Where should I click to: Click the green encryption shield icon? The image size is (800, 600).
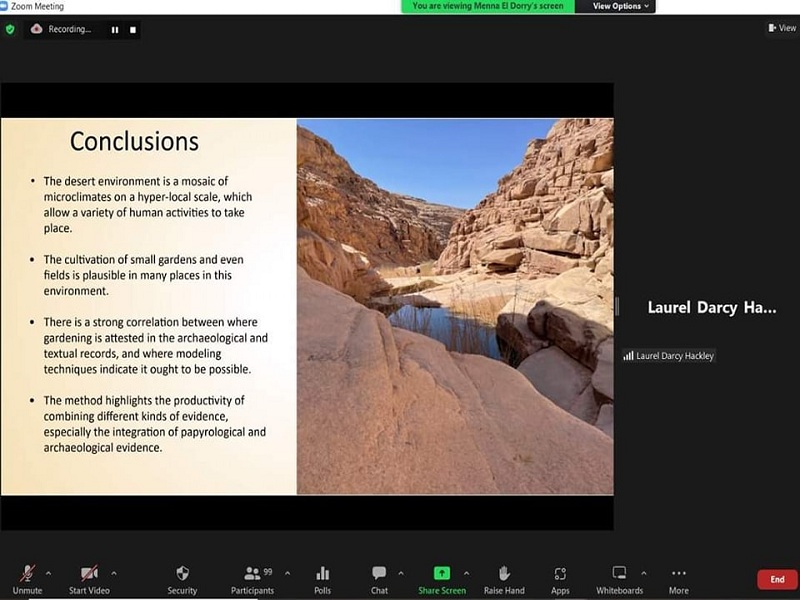coord(10,29)
